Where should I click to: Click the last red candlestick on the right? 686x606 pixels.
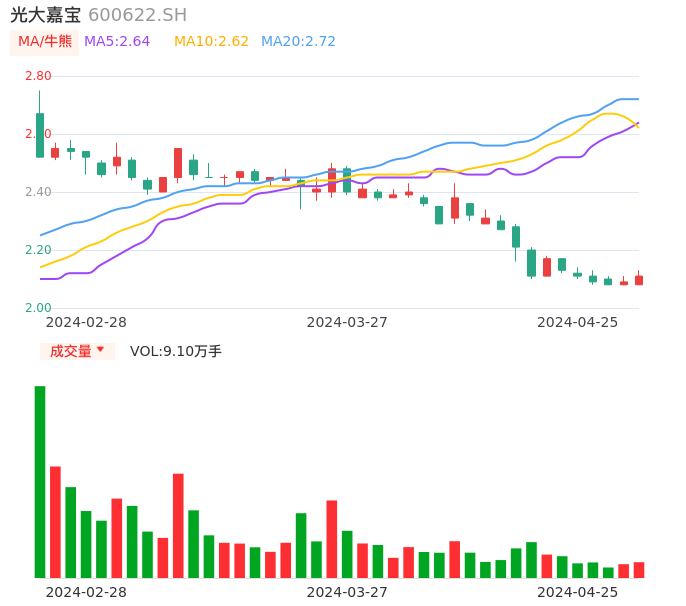639,281
